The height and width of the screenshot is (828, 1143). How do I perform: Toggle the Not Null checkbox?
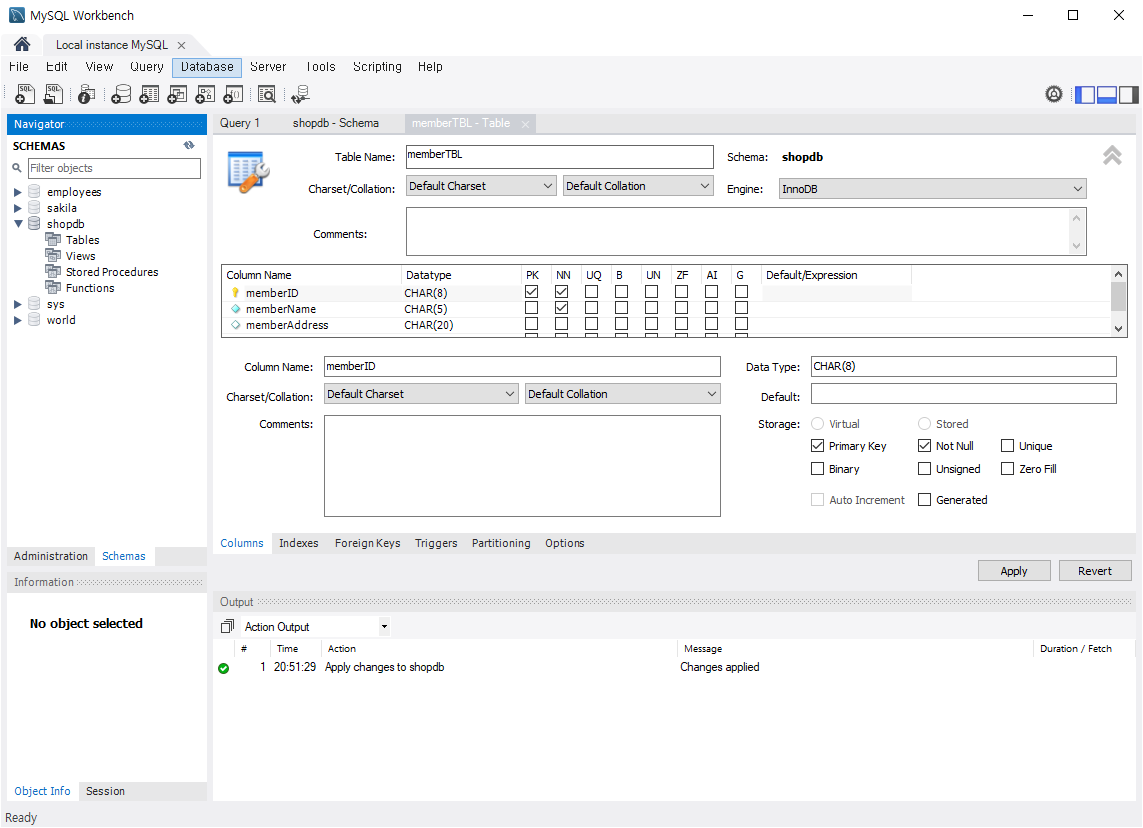tap(924, 445)
